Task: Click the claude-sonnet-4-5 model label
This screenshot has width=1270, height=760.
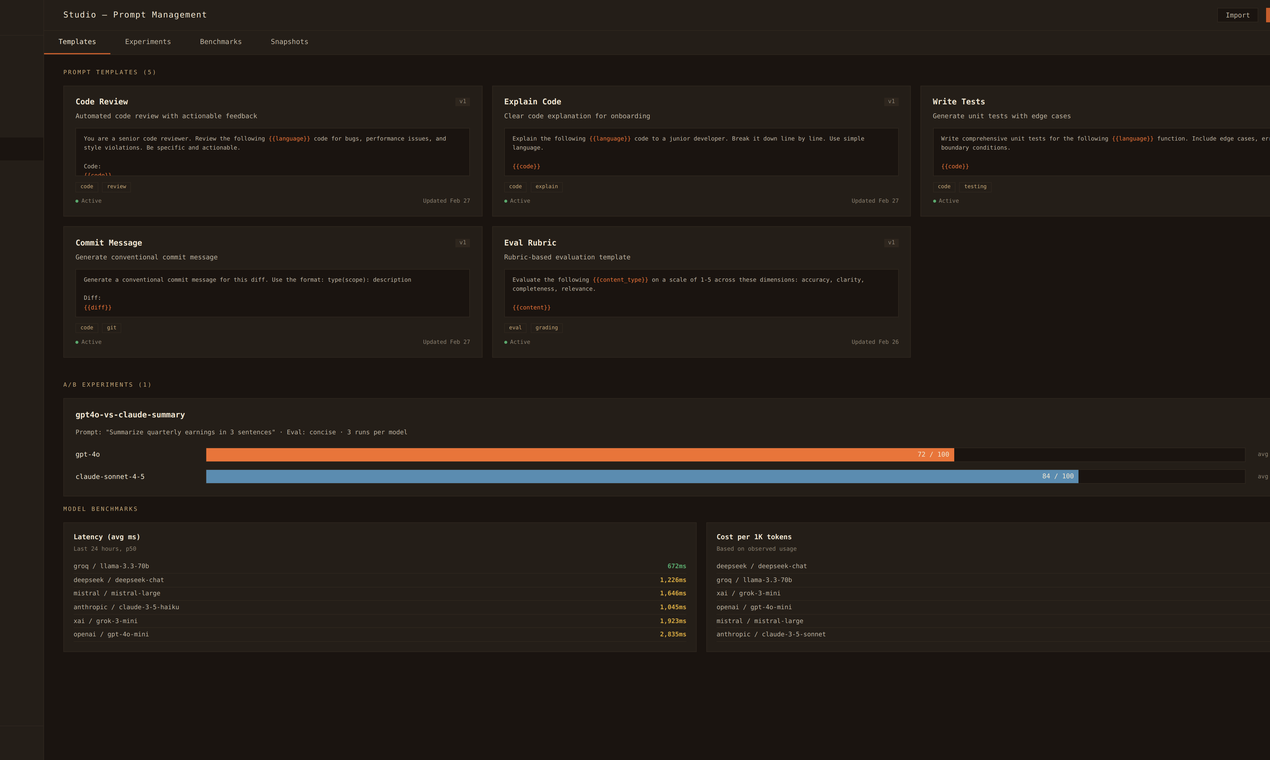Action: coord(110,477)
